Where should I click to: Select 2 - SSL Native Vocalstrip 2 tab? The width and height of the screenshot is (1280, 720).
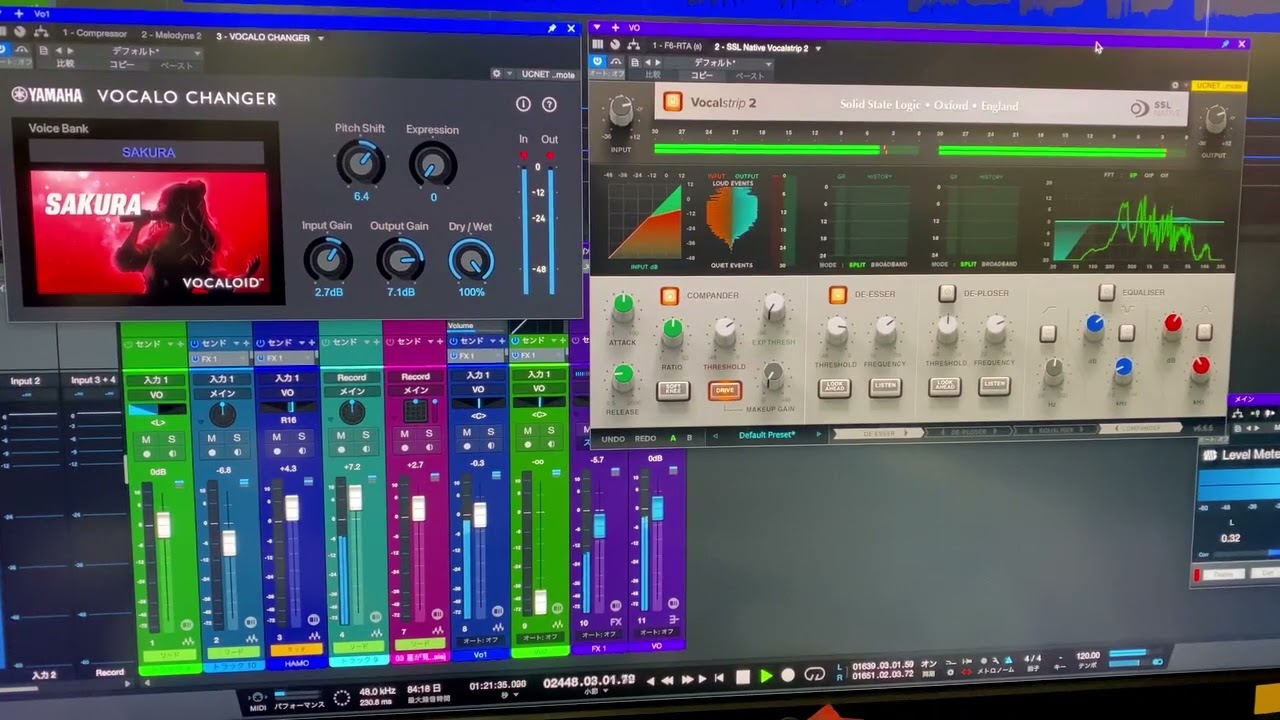click(x=761, y=48)
